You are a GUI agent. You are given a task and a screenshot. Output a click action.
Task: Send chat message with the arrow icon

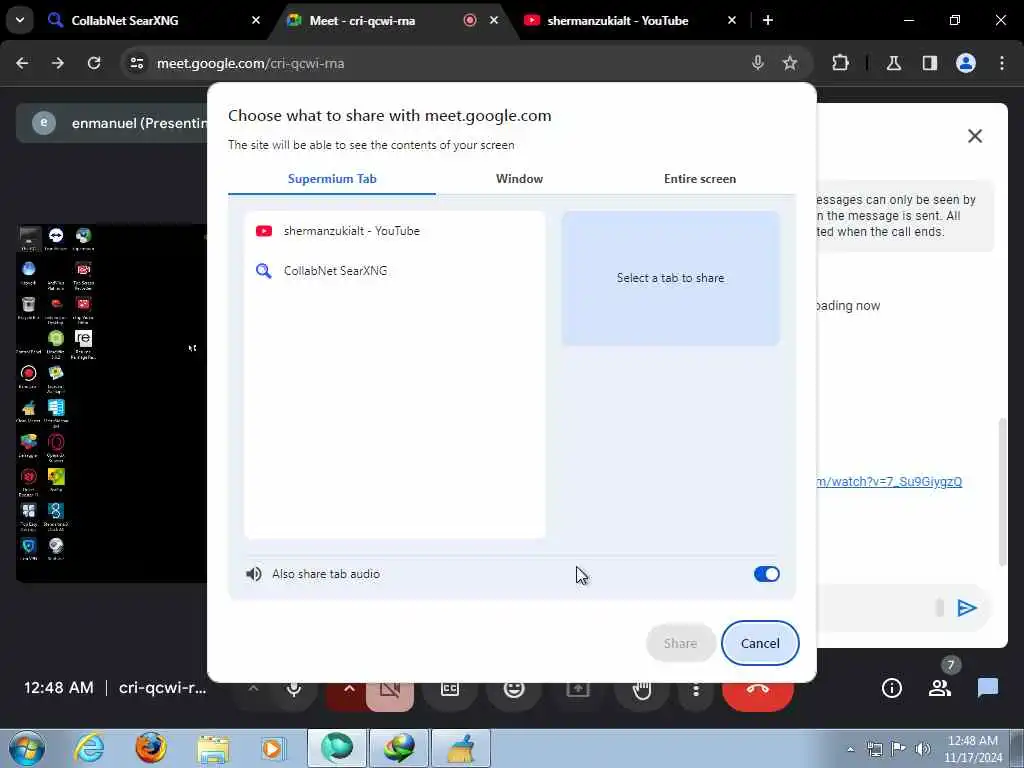tap(967, 608)
